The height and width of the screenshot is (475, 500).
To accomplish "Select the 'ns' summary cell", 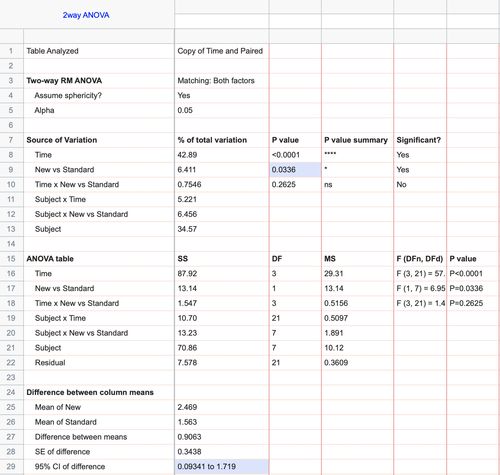I will coord(357,184).
